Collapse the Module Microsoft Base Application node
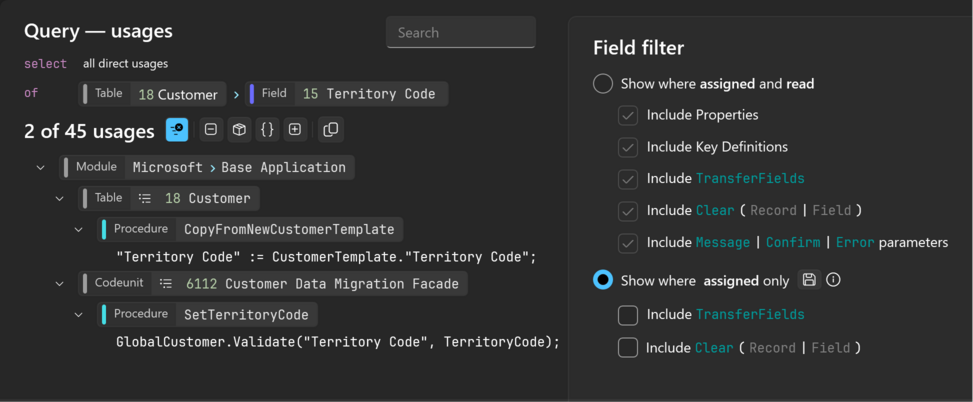The image size is (973, 402). [x=41, y=168]
